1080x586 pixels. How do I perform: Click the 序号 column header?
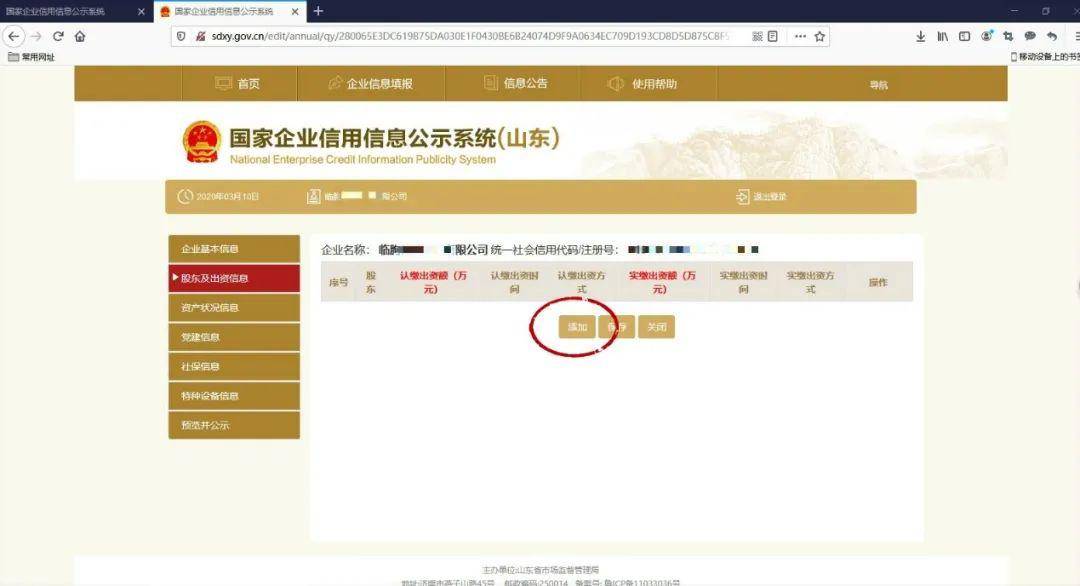coord(338,282)
